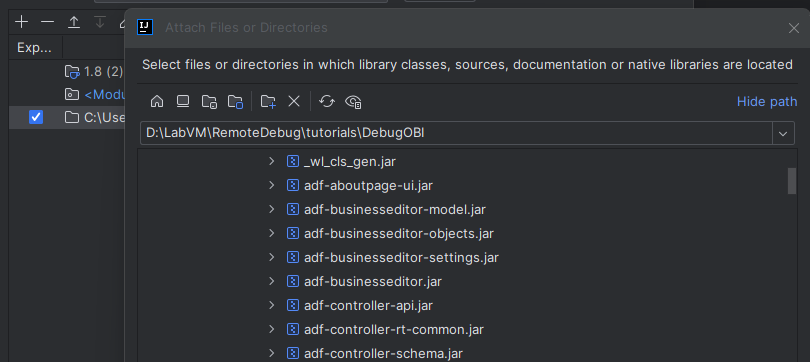
Task: Click the adf-controller-rt-common.jar archive icon
Action: tap(293, 329)
